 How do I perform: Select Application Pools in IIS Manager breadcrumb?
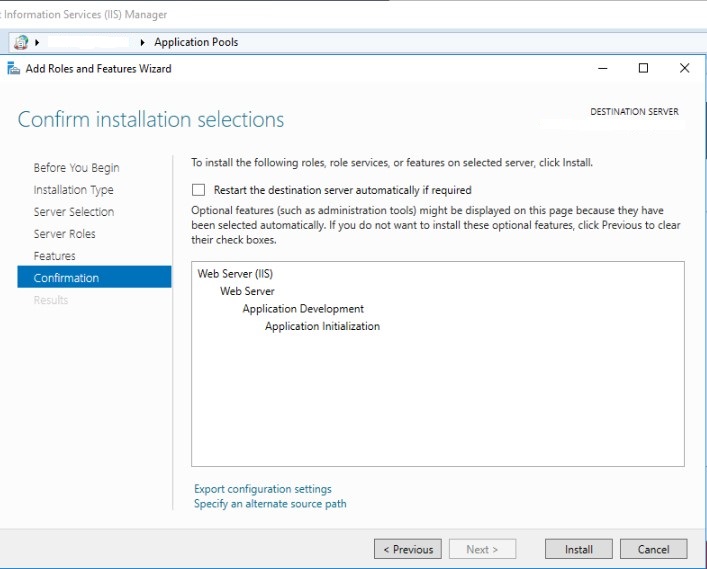pos(196,42)
